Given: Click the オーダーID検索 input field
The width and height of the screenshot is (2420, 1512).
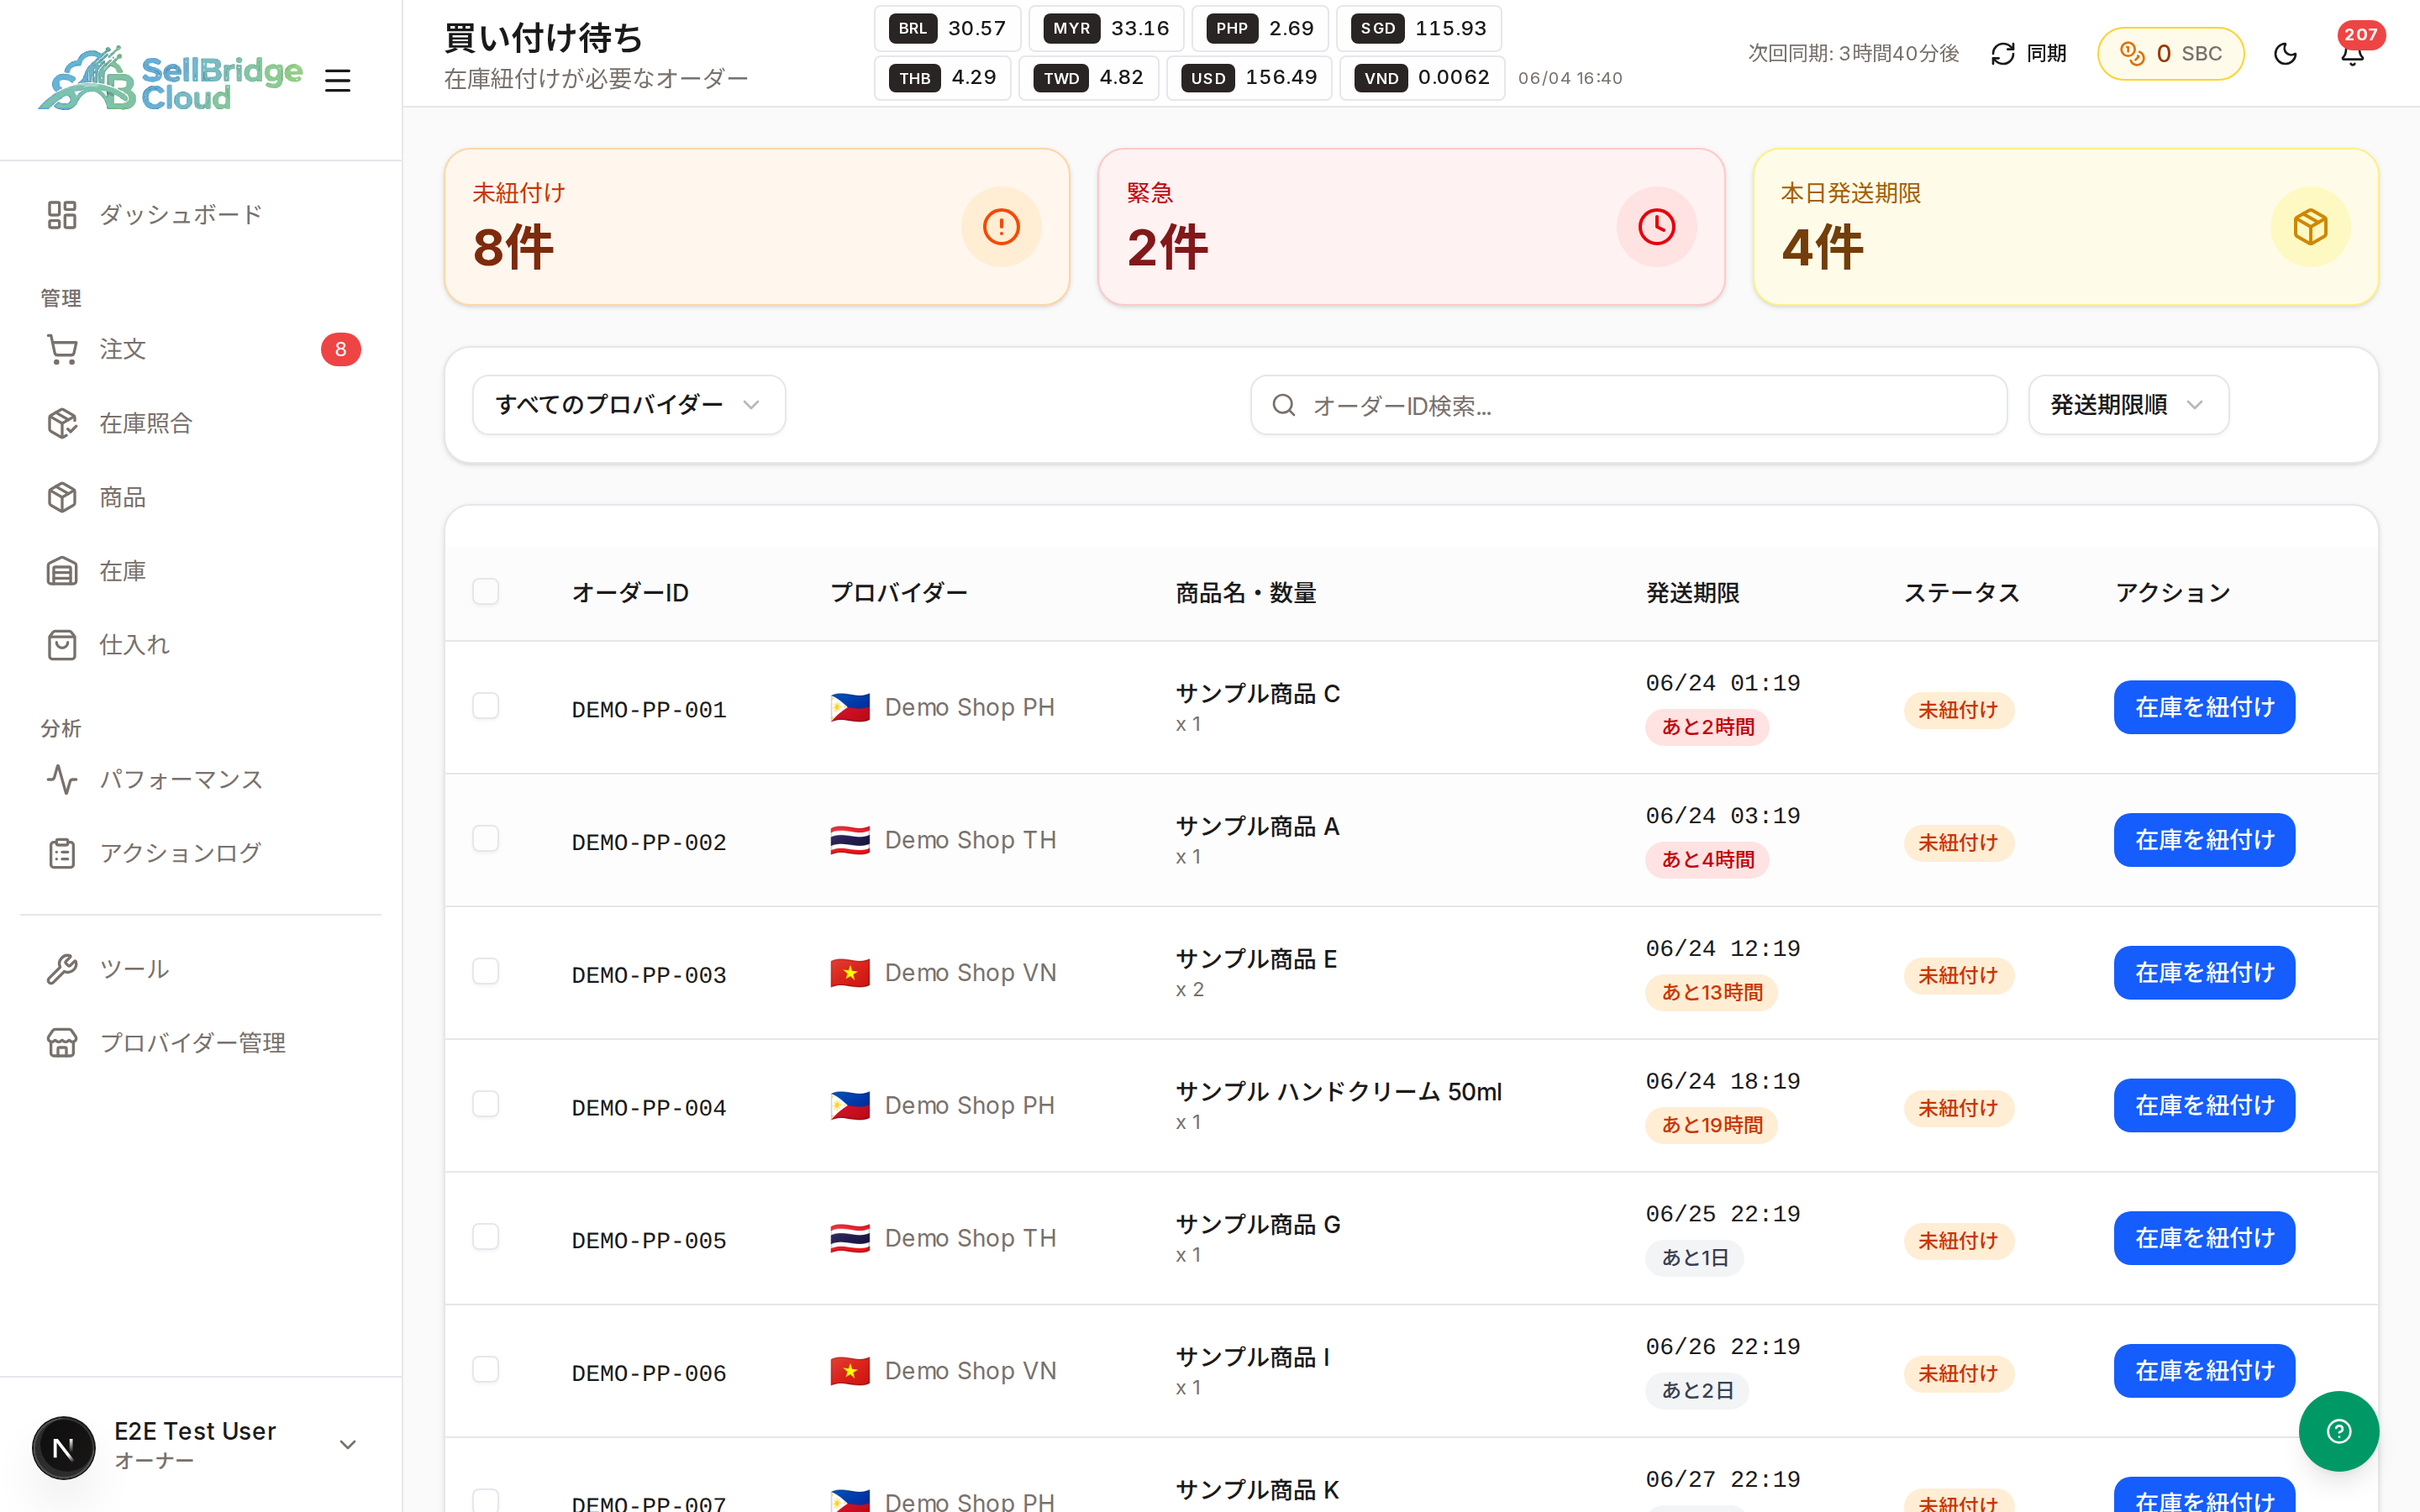Looking at the screenshot, I should (x=1628, y=405).
